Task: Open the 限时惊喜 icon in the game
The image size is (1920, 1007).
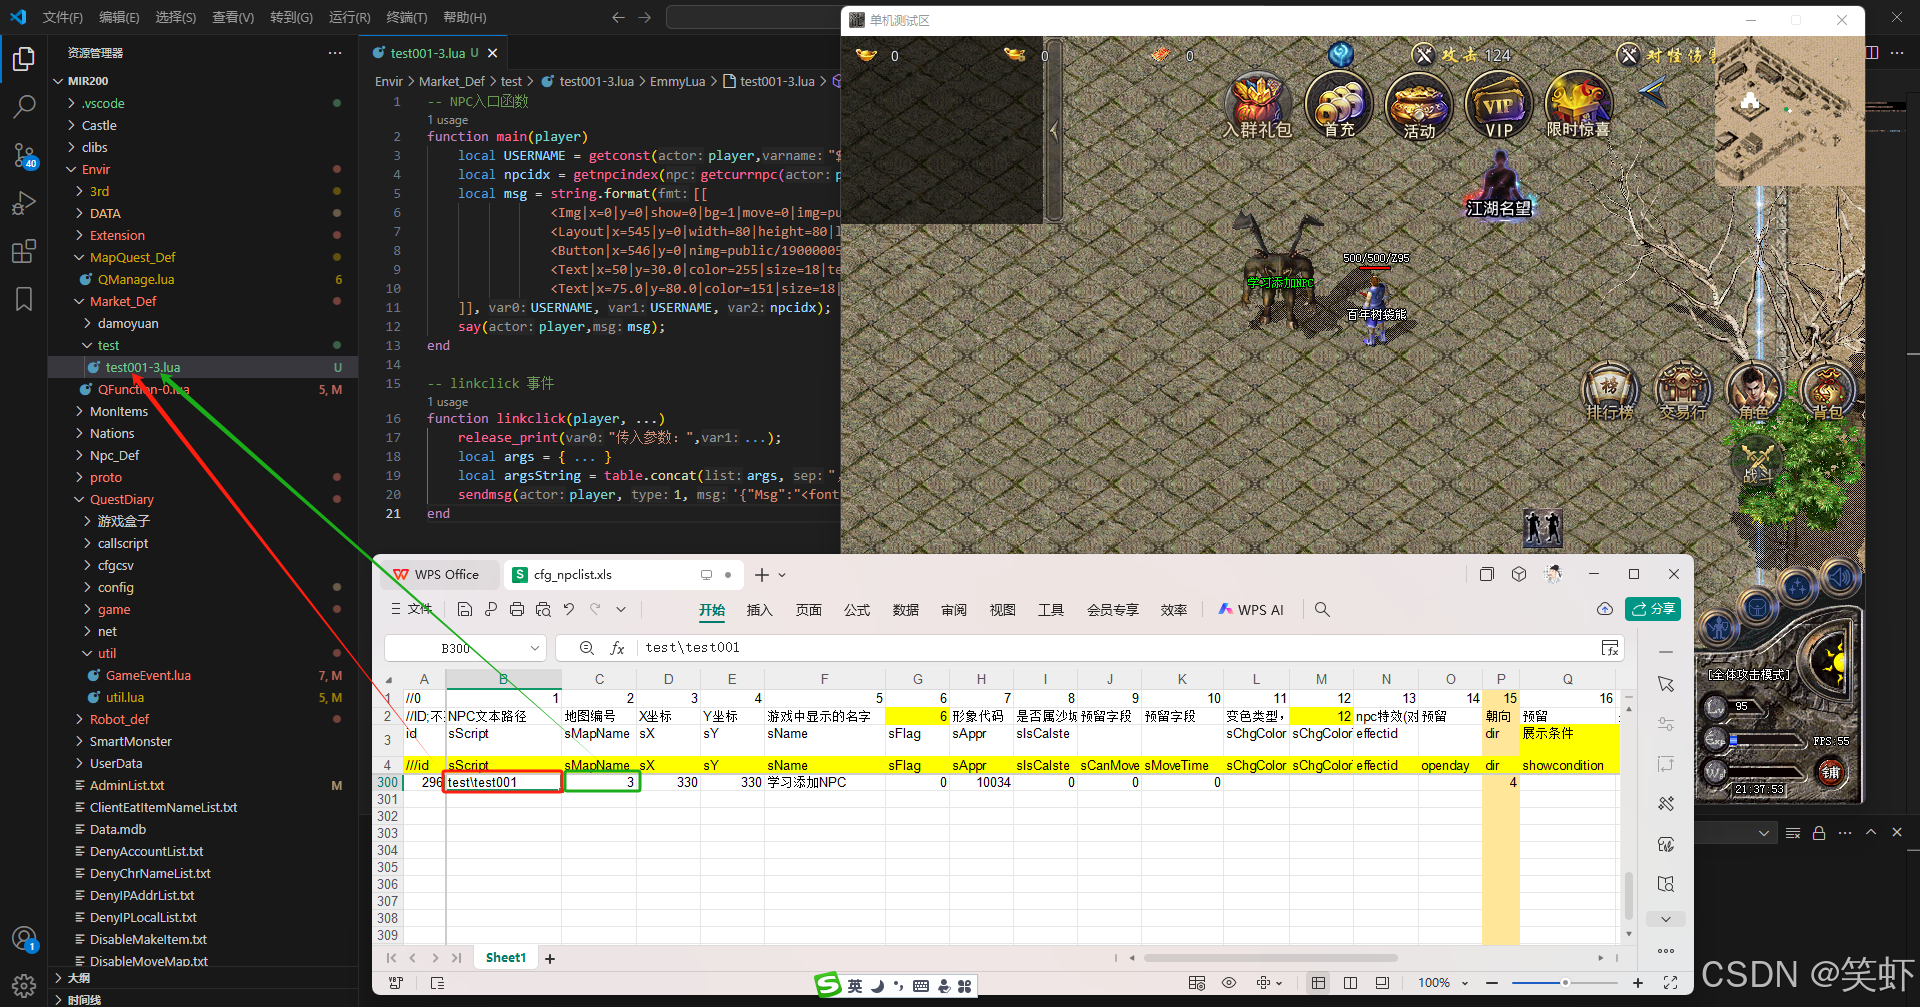Action: (1578, 105)
